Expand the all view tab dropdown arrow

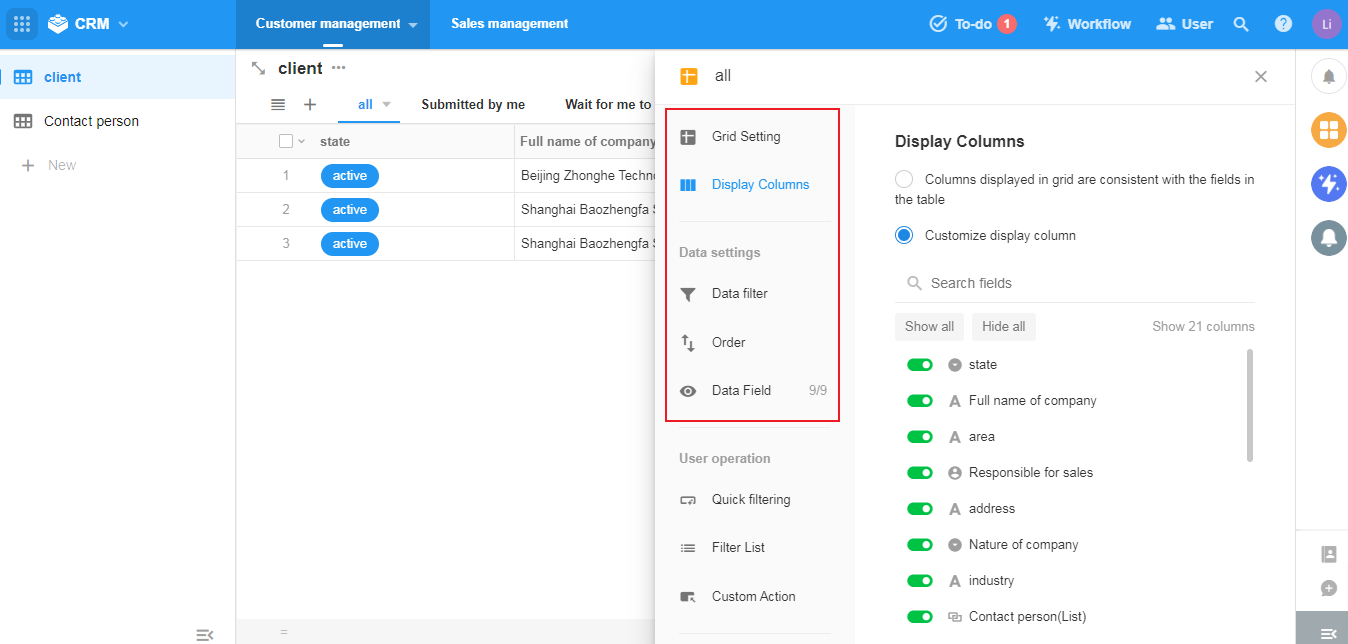click(x=386, y=104)
